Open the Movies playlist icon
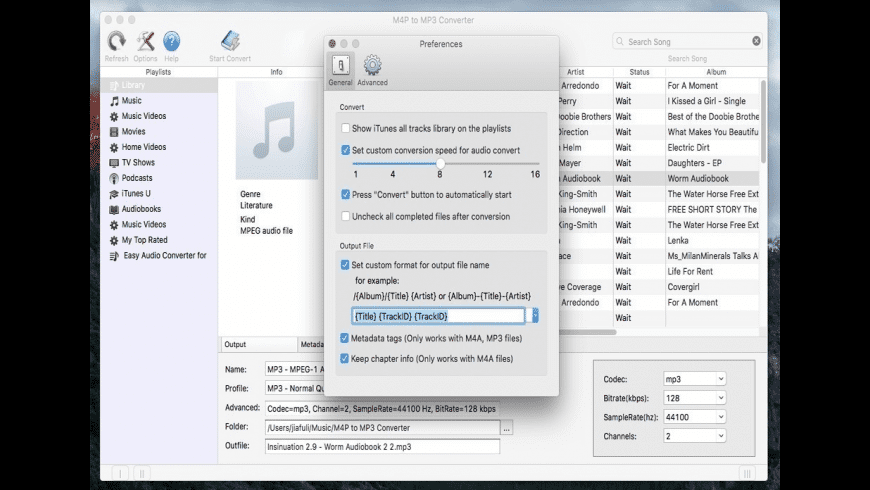The image size is (870, 490). [x=114, y=132]
